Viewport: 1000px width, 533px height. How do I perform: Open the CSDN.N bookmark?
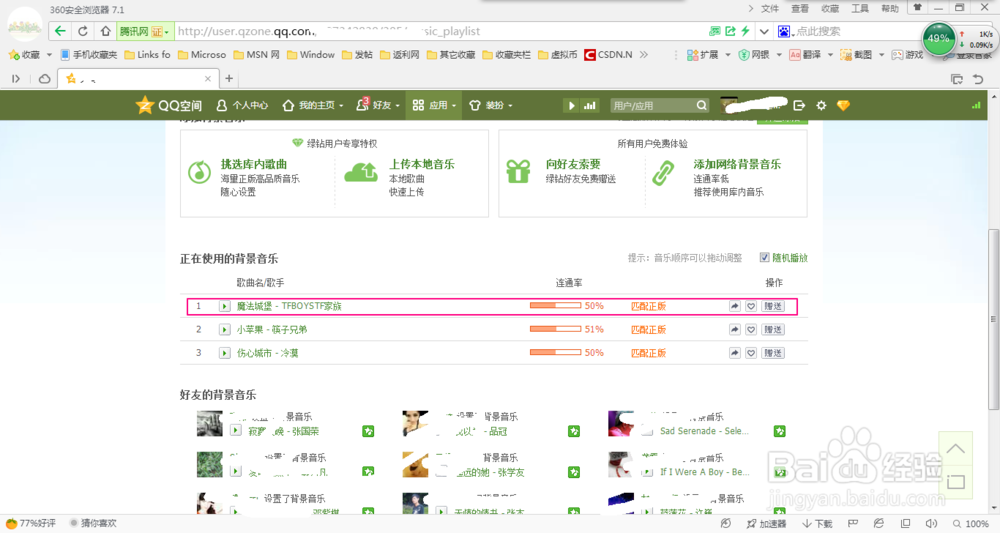click(608, 55)
